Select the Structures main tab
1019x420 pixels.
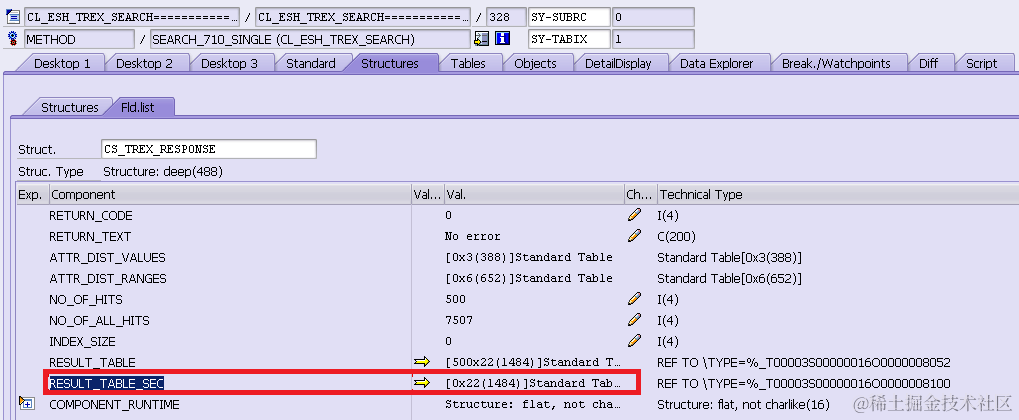pyautogui.click(x=390, y=64)
